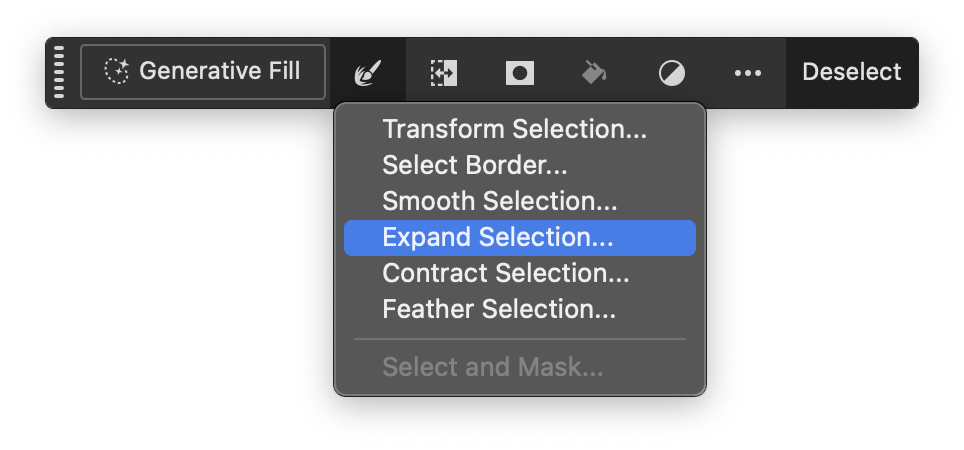Choose Transform Selection... from the menu

pos(514,129)
